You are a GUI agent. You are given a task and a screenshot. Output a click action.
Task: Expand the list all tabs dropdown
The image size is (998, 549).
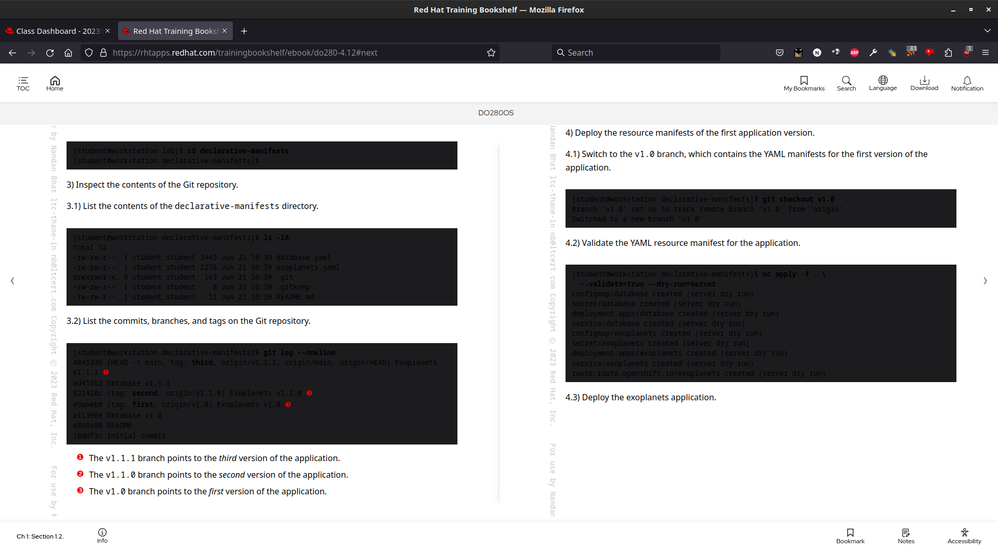coord(987,31)
